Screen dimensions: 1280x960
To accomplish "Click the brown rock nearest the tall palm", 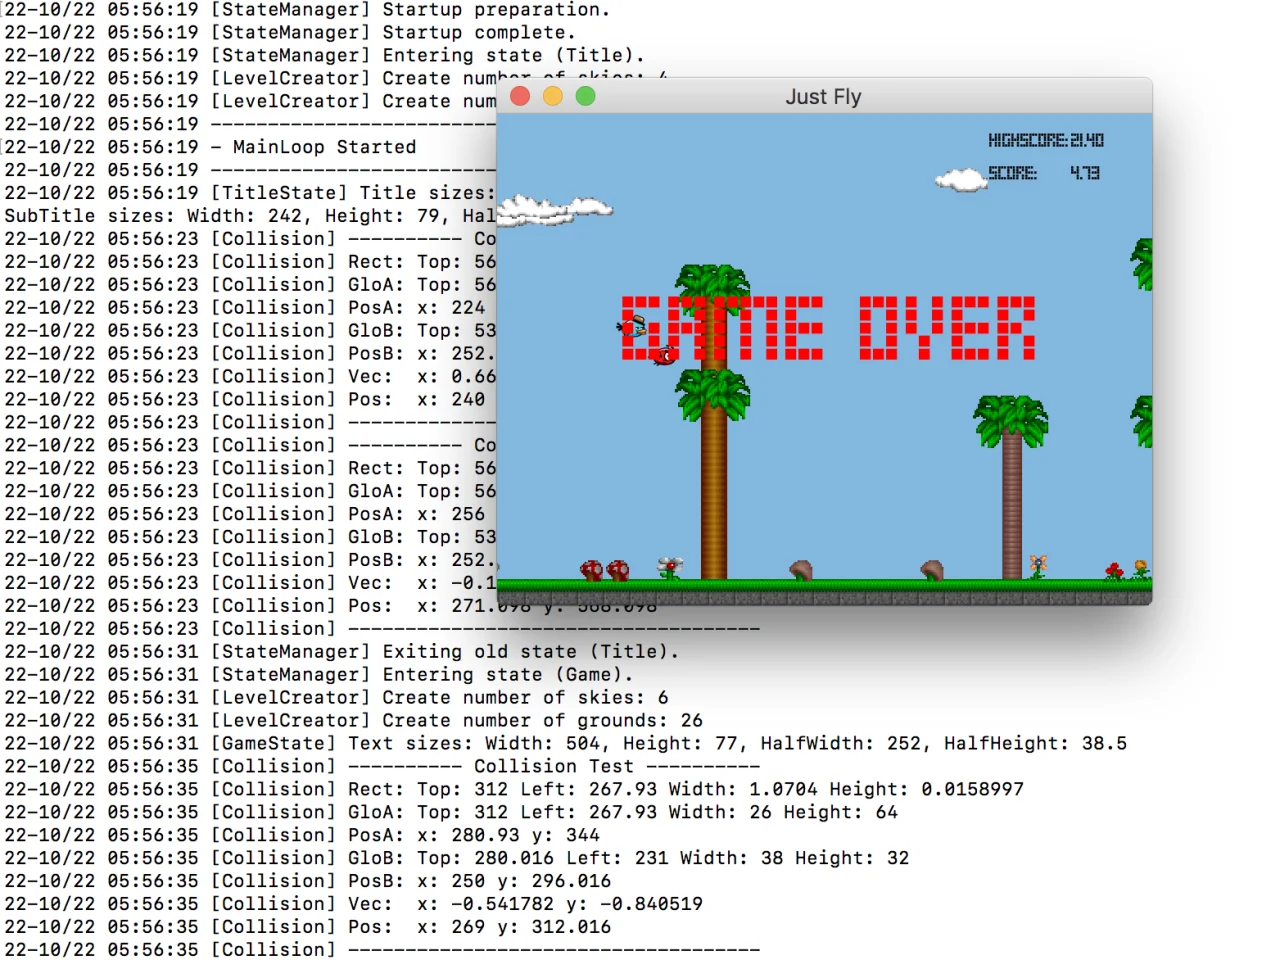I will 801,570.
